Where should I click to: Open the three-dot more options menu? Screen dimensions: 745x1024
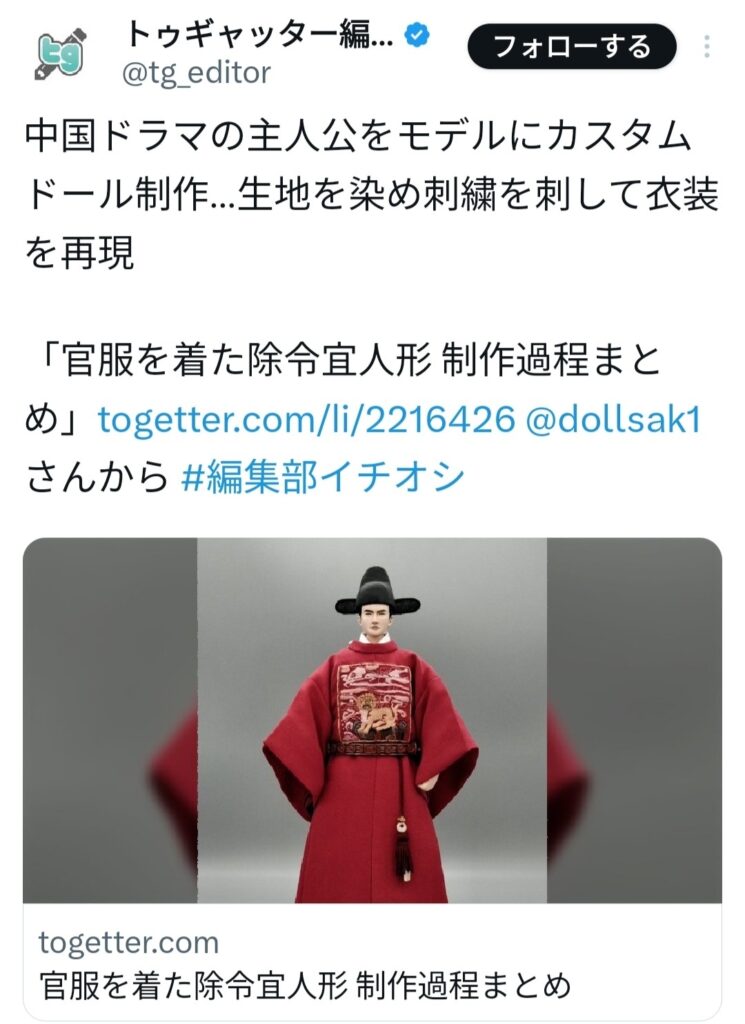pos(706,47)
